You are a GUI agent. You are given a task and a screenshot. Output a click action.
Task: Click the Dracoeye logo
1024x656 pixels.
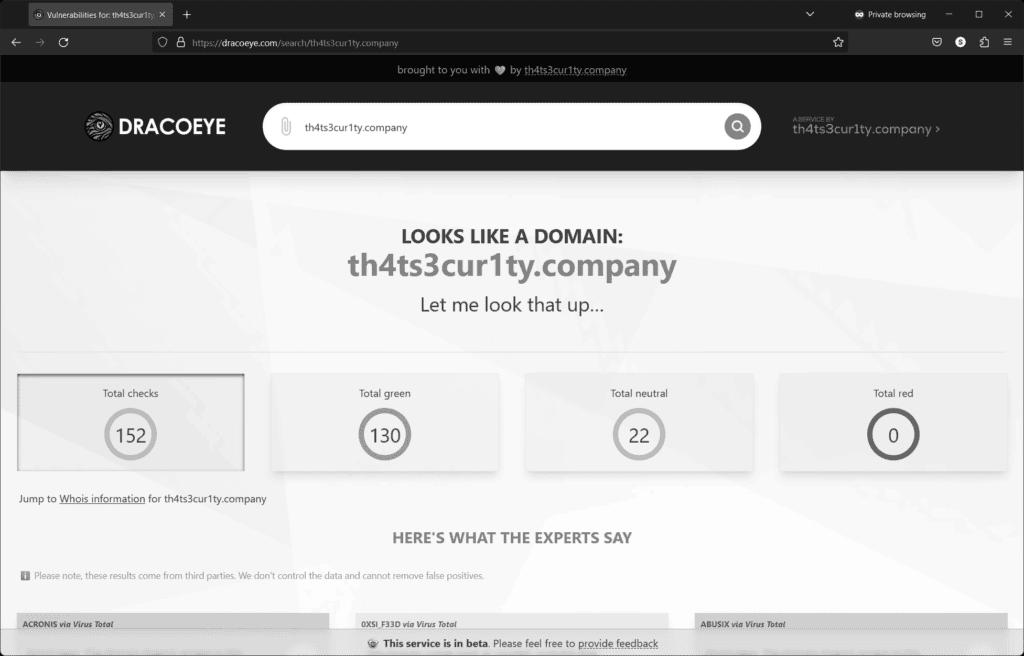[x=155, y=127]
